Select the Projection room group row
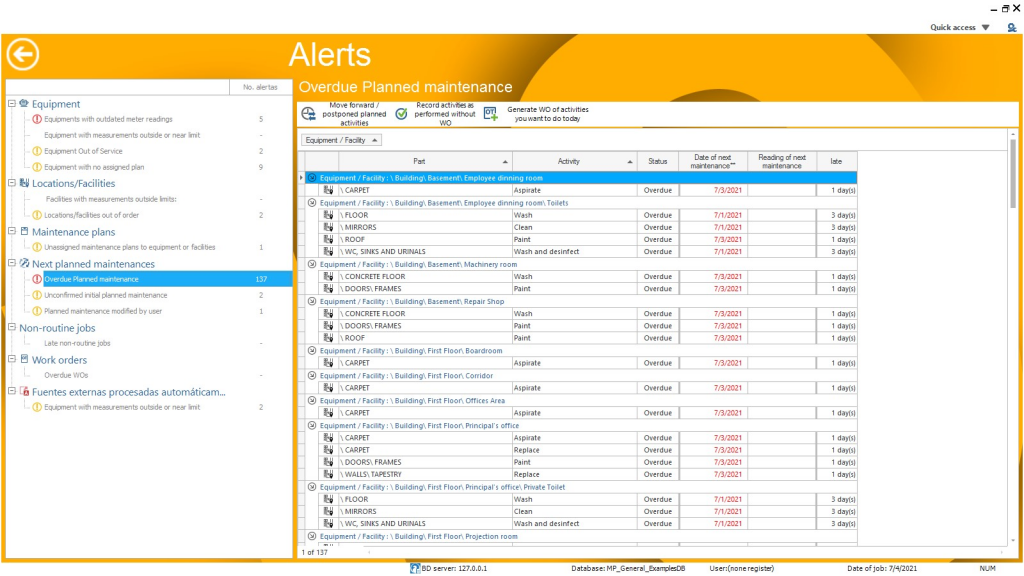The image size is (1024, 576). (581, 536)
